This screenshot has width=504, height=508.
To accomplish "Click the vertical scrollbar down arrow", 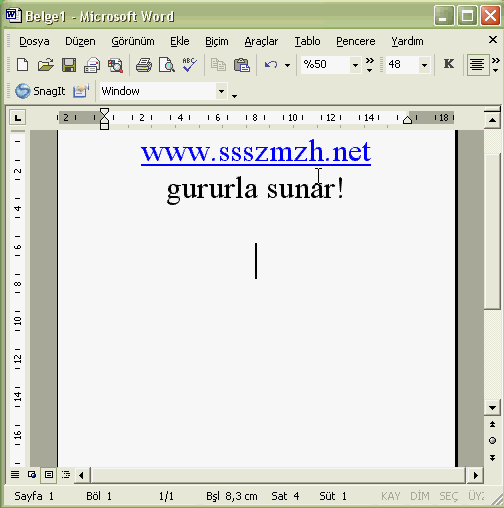I will [492, 407].
